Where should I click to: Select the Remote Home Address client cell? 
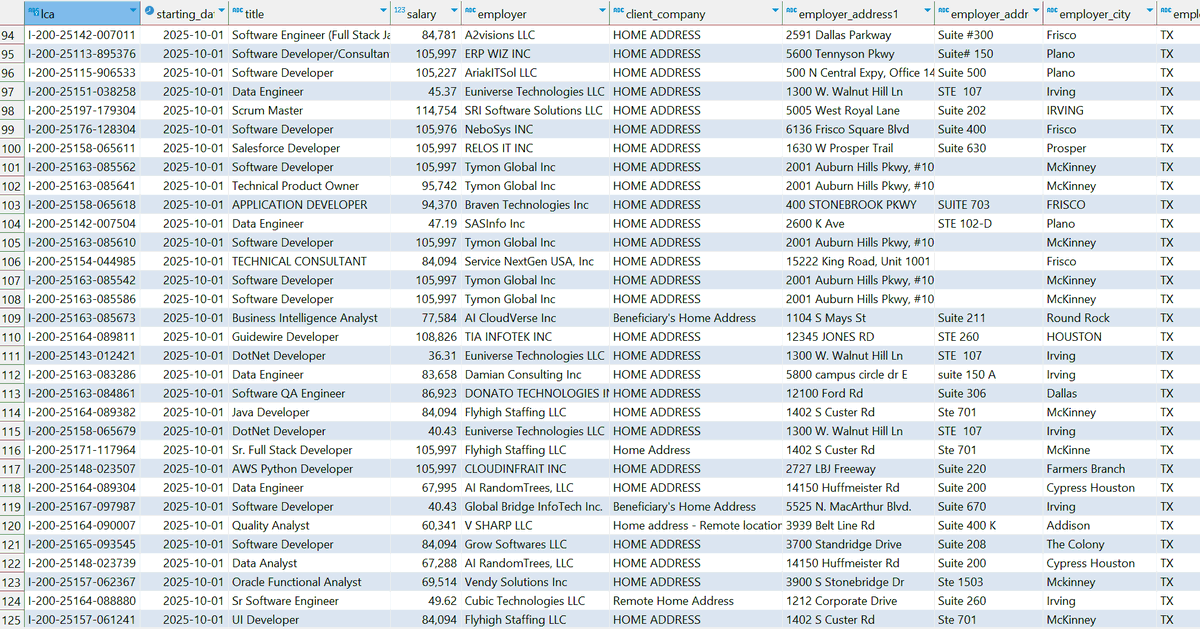point(696,601)
